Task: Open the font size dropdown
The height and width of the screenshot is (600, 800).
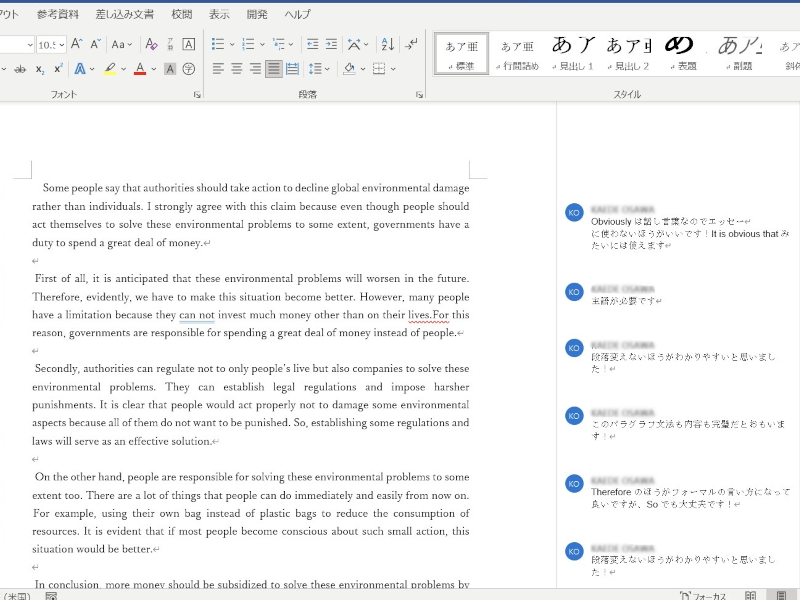Action: (x=62, y=44)
